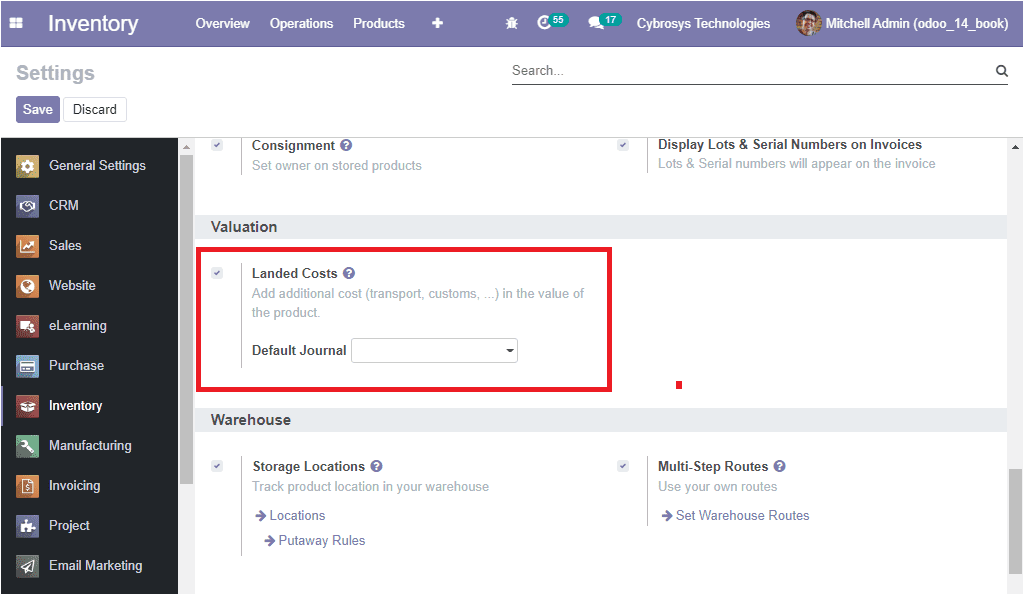Select General Settings gear icon in sidebar

27,166
